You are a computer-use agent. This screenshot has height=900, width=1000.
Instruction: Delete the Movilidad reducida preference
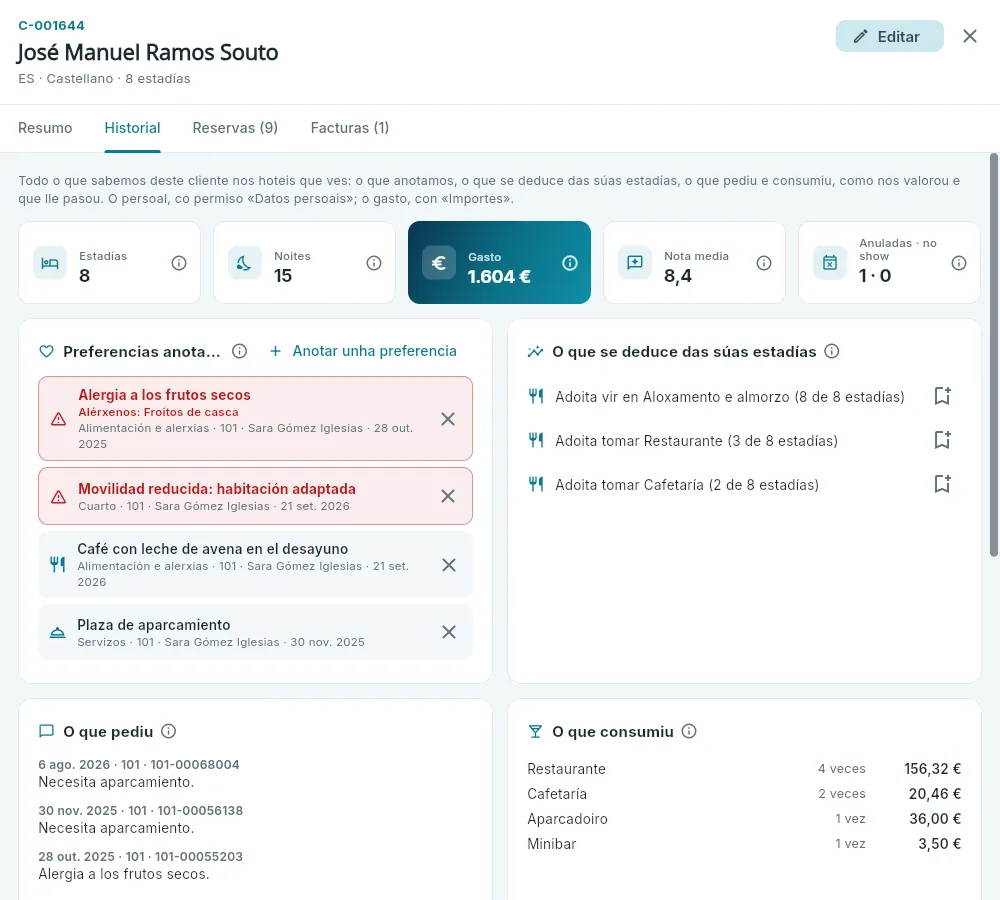coord(448,496)
